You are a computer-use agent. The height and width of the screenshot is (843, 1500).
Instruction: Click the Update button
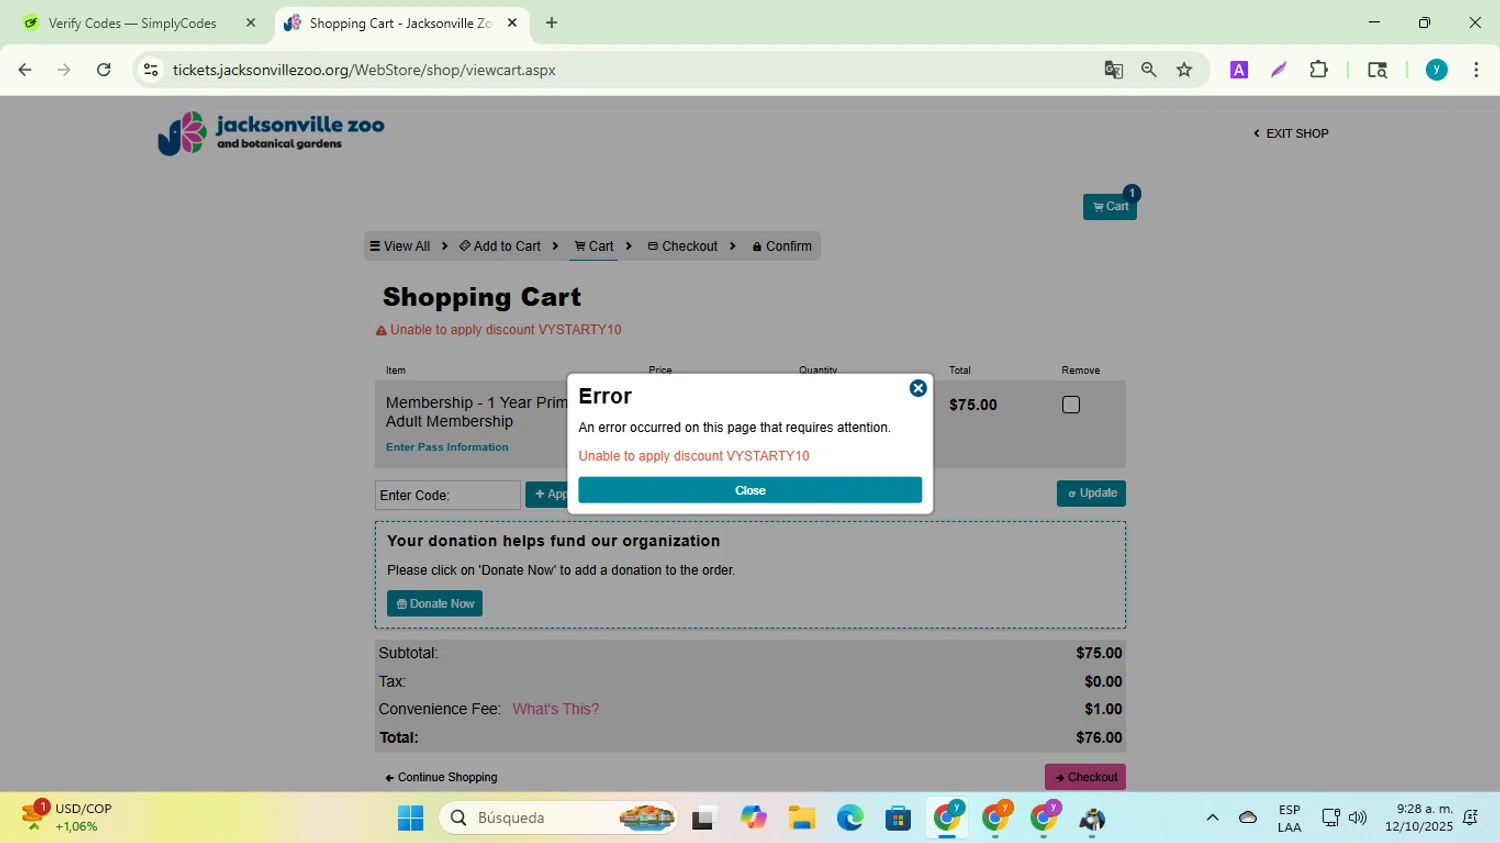point(1091,493)
